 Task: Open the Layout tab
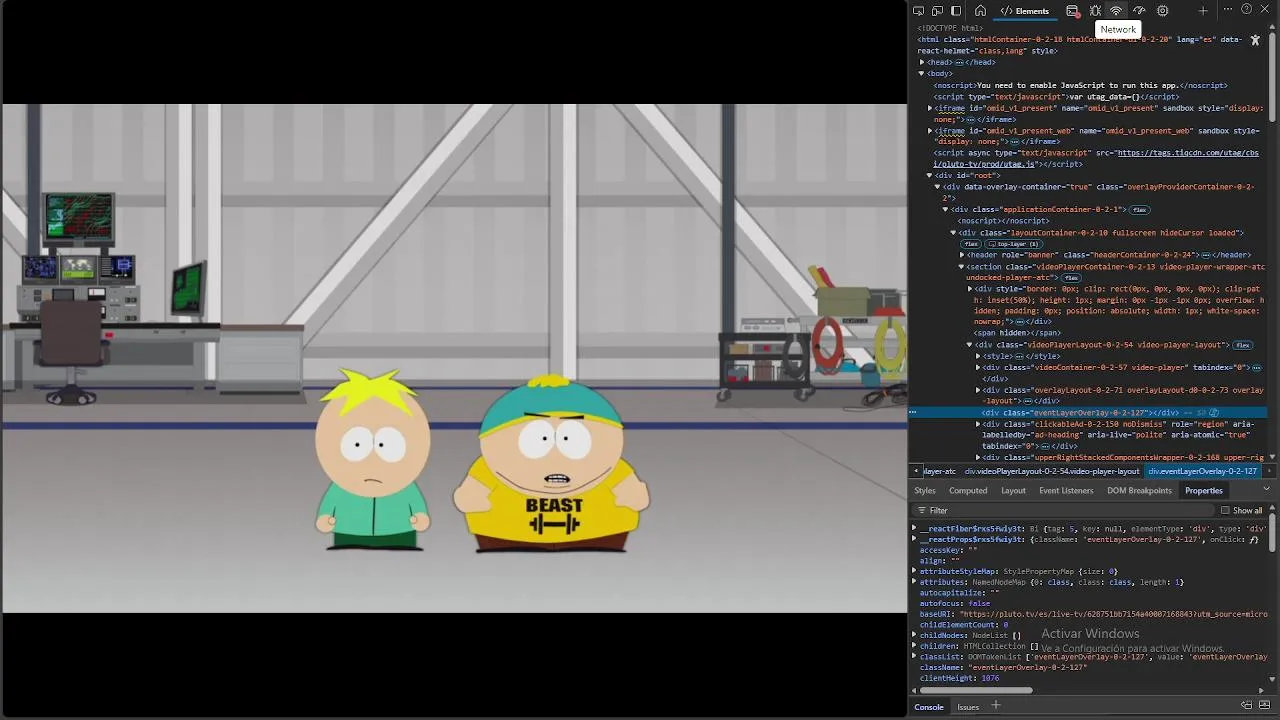point(1013,490)
